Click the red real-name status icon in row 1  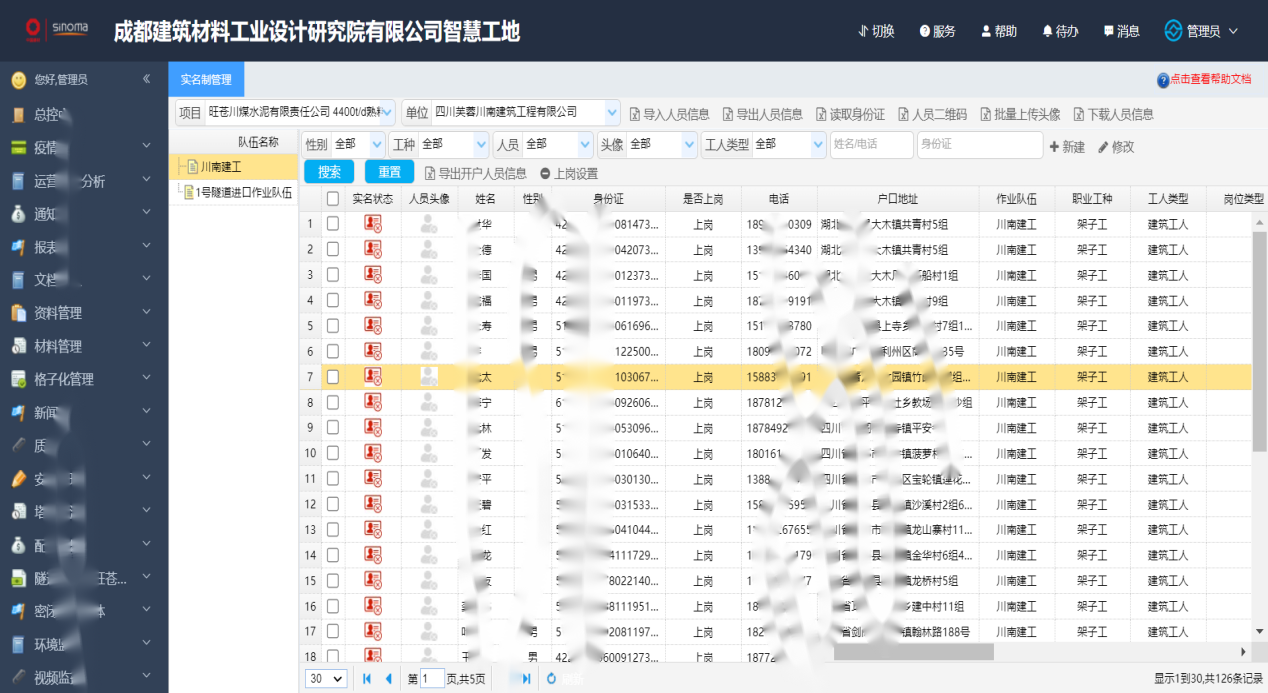[373, 224]
